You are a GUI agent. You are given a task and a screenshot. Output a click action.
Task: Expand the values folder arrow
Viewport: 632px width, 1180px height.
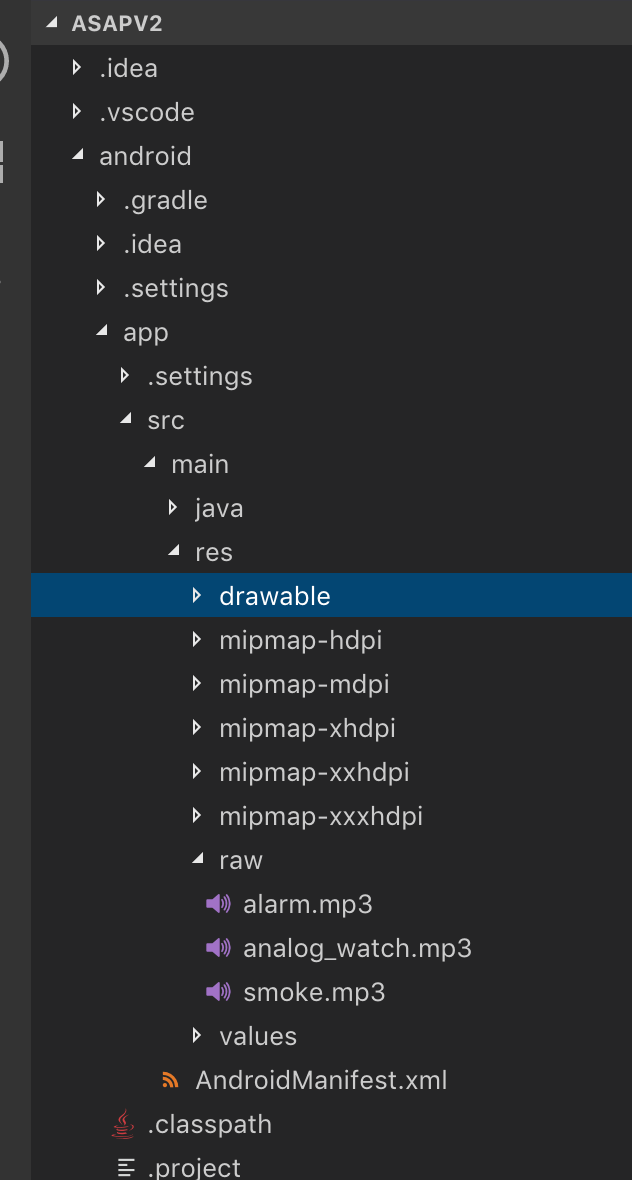coord(196,1036)
